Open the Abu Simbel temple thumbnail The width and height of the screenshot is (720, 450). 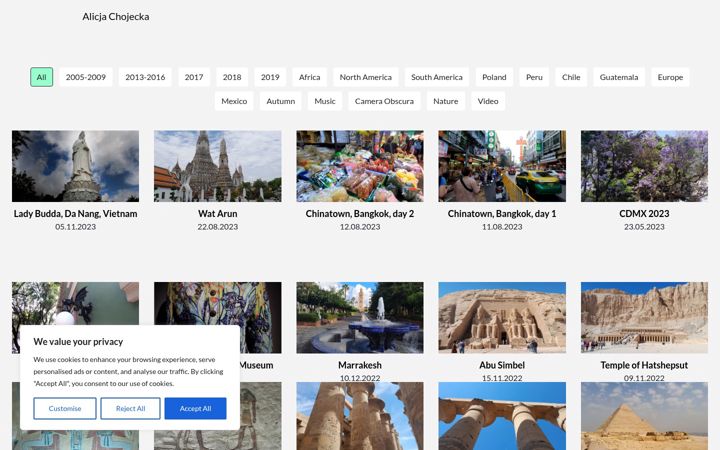(502, 317)
